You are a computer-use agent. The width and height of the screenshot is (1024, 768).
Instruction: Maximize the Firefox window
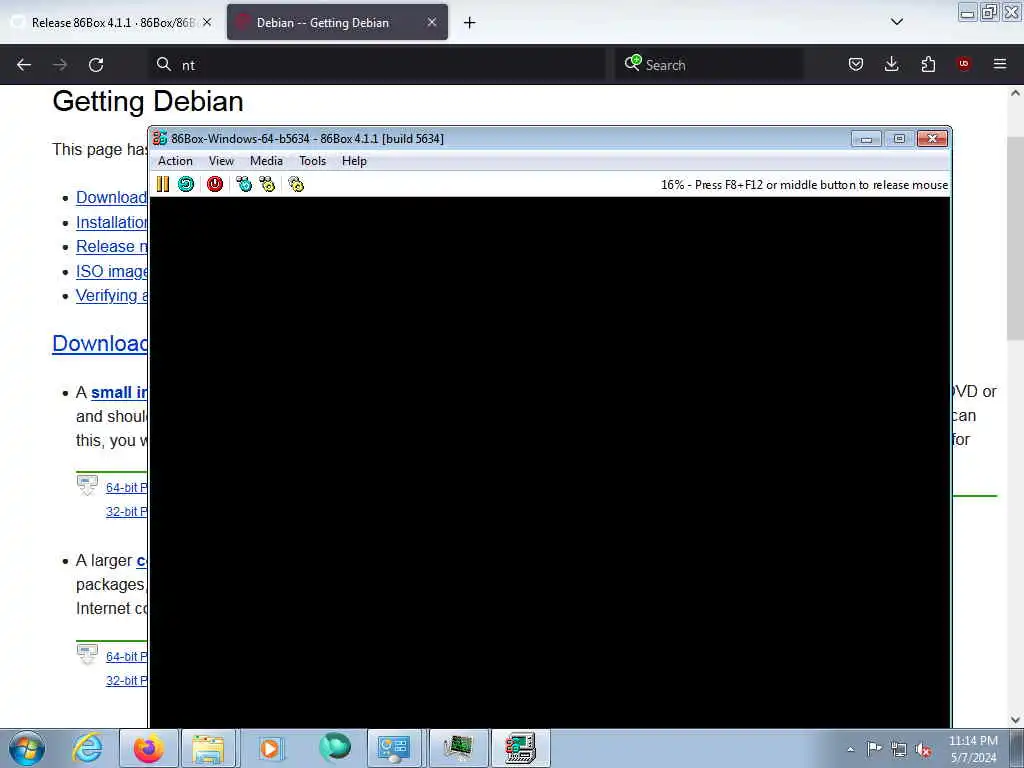[x=989, y=12]
